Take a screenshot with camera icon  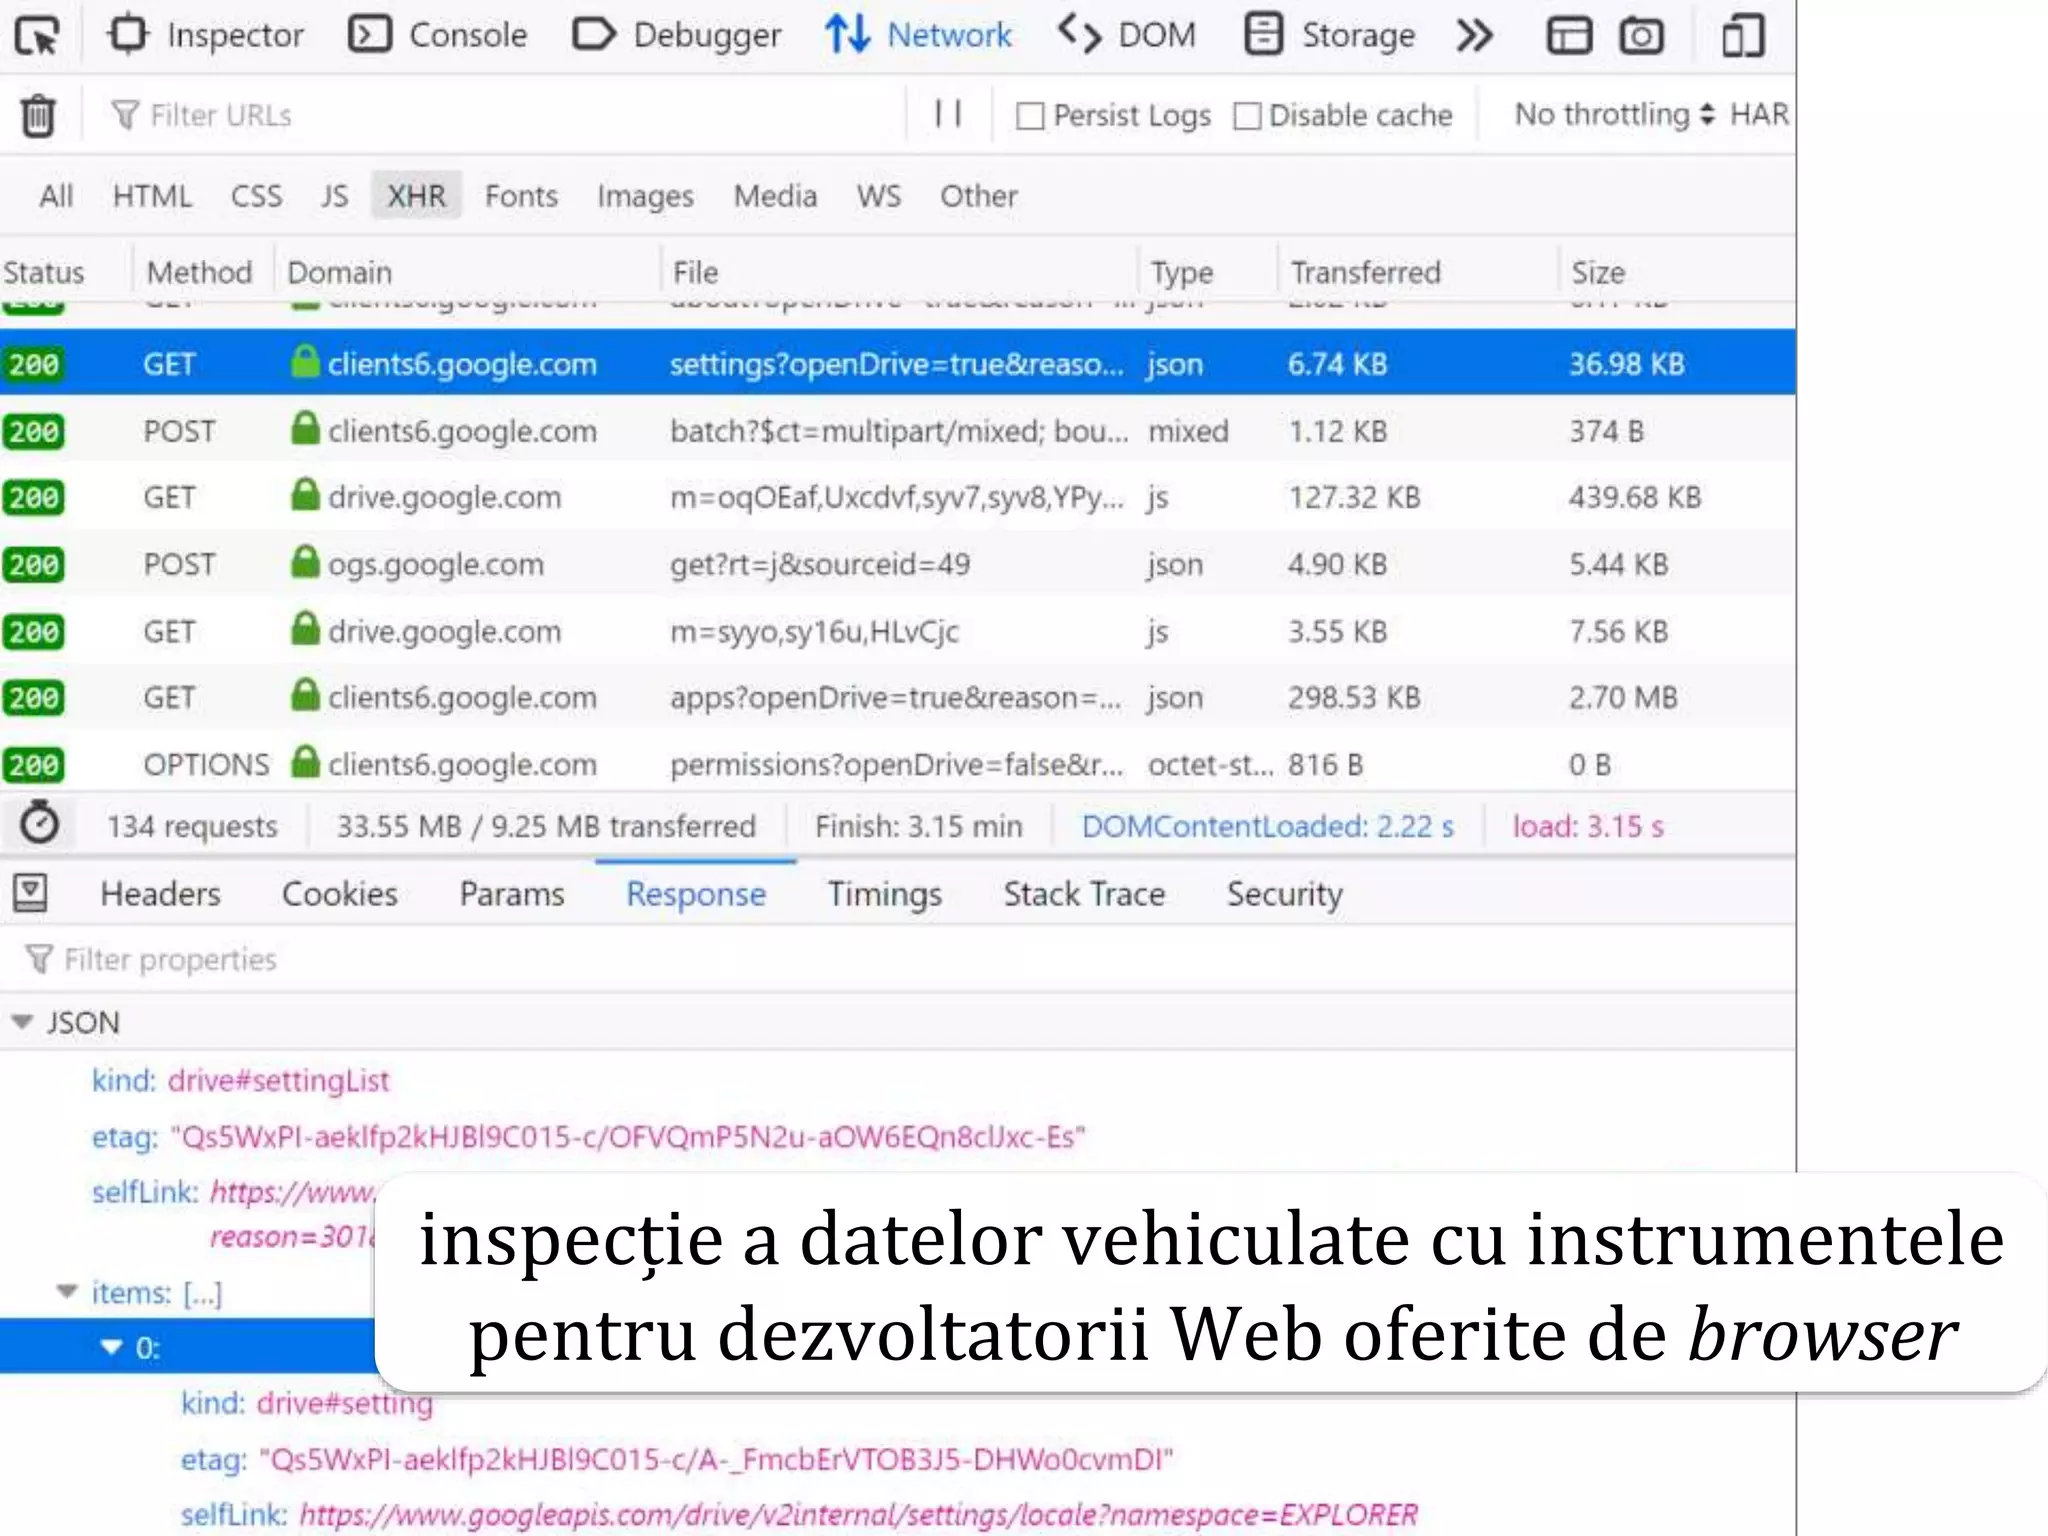(x=1642, y=36)
